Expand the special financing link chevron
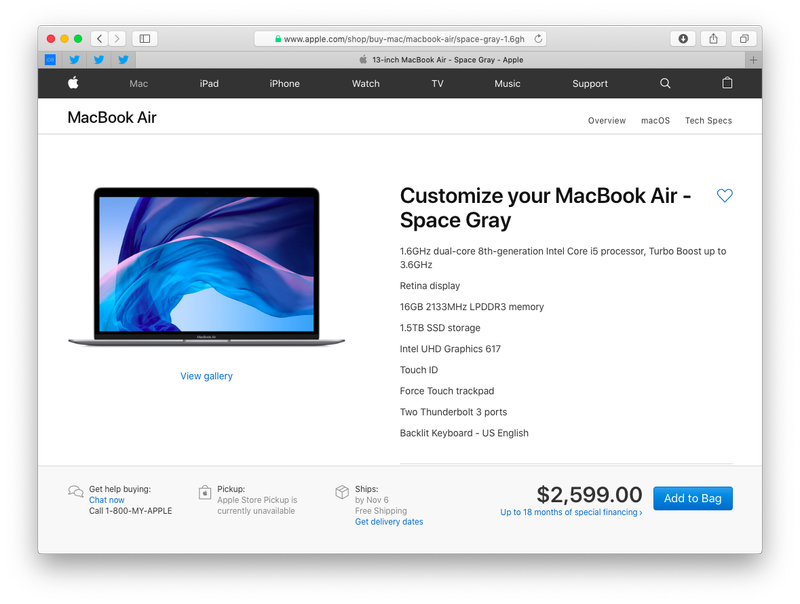The image size is (800, 604). pyautogui.click(x=641, y=513)
